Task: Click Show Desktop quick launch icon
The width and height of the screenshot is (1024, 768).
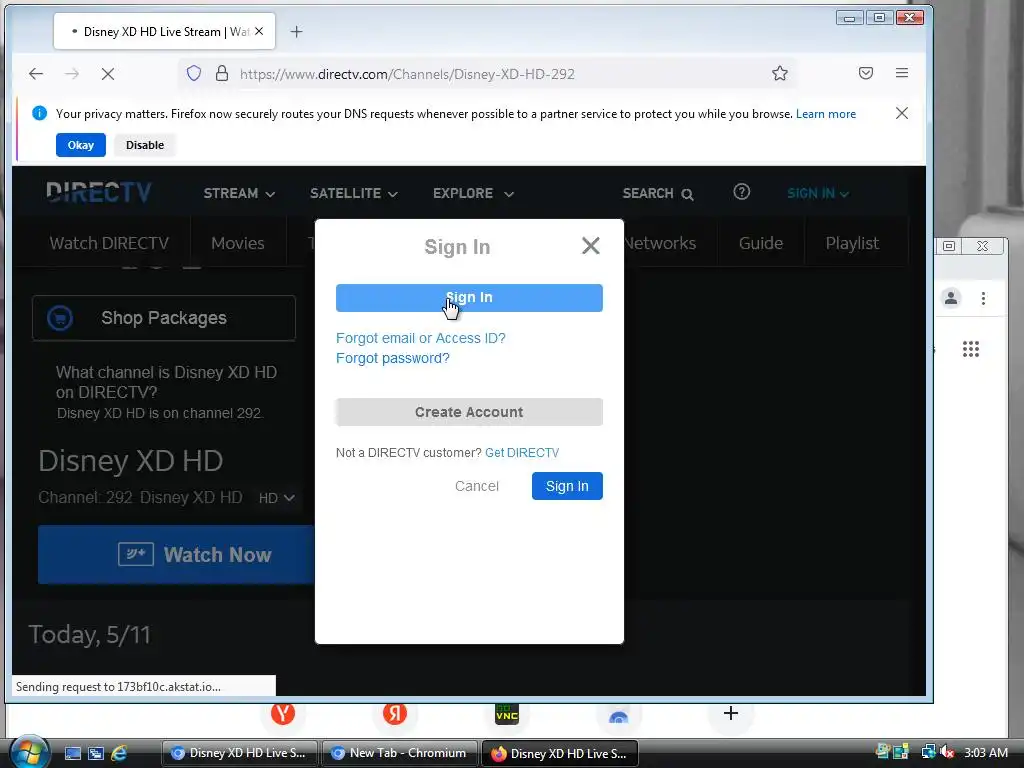Action: coord(72,754)
